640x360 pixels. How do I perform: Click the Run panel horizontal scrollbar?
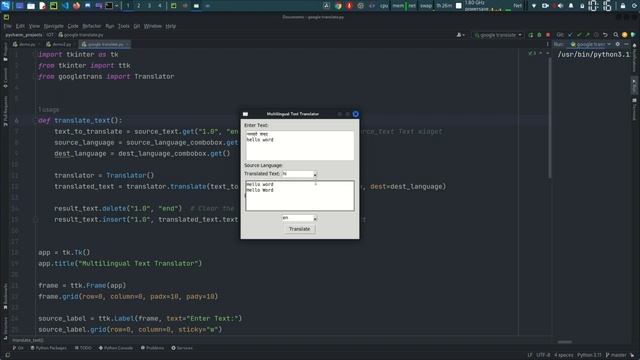pos(565,342)
